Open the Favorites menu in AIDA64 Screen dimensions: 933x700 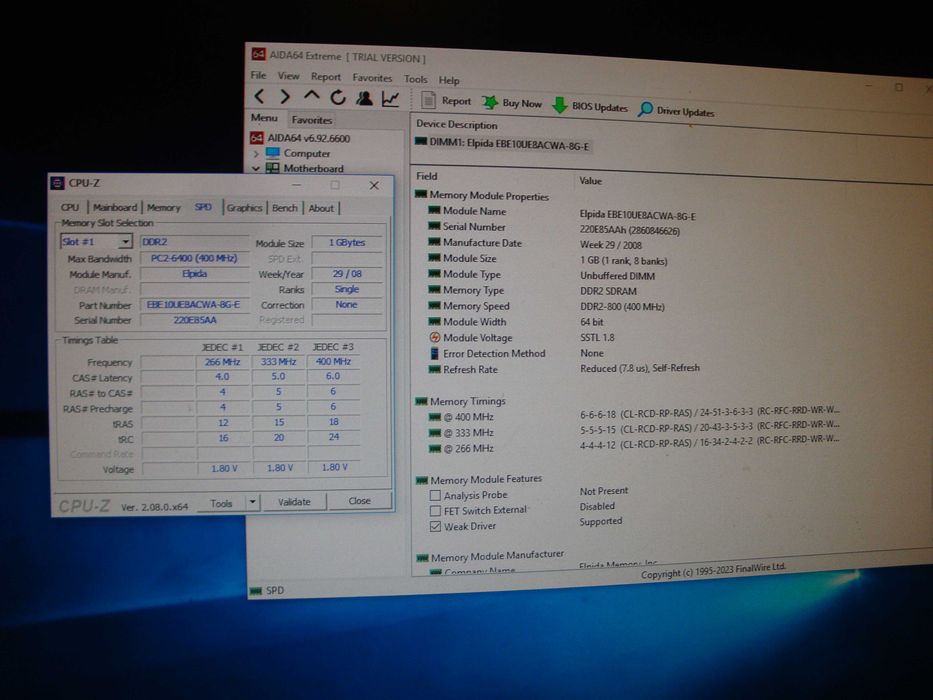(372, 78)
